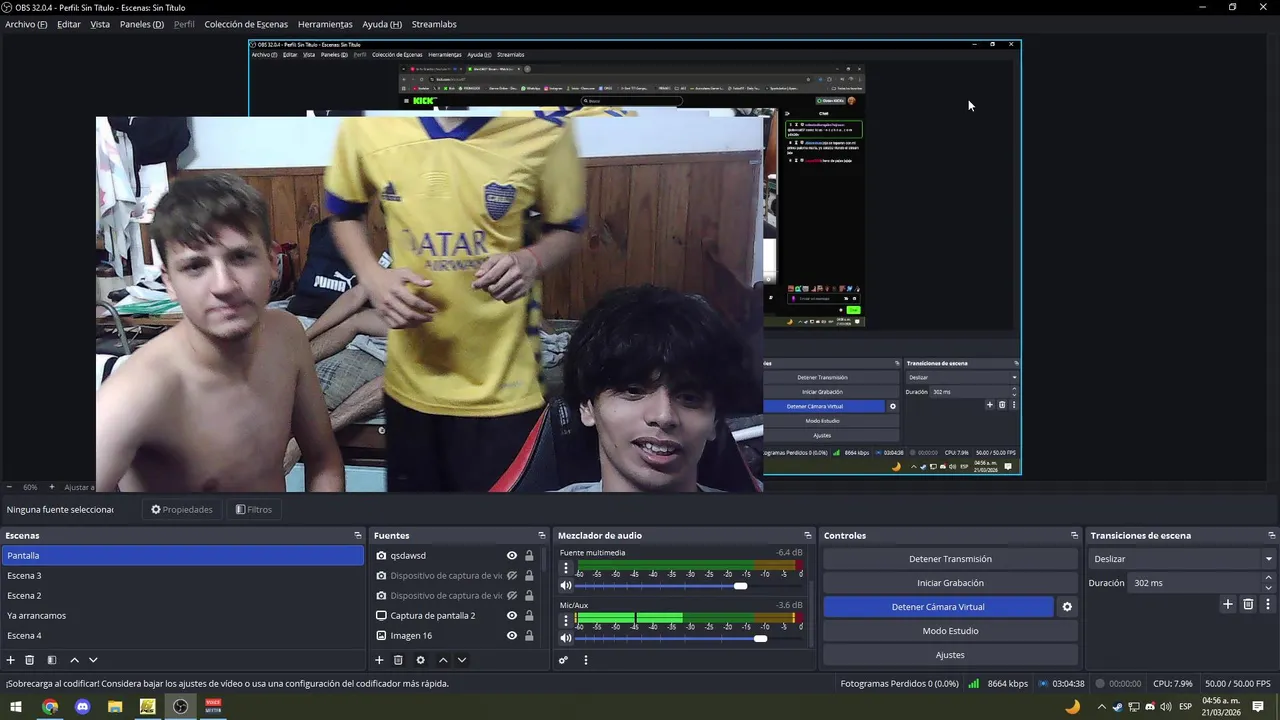1280x720 pixels.
Task: Undock the Transiciones de escena panel
Action: click(x=1272, y=536)
